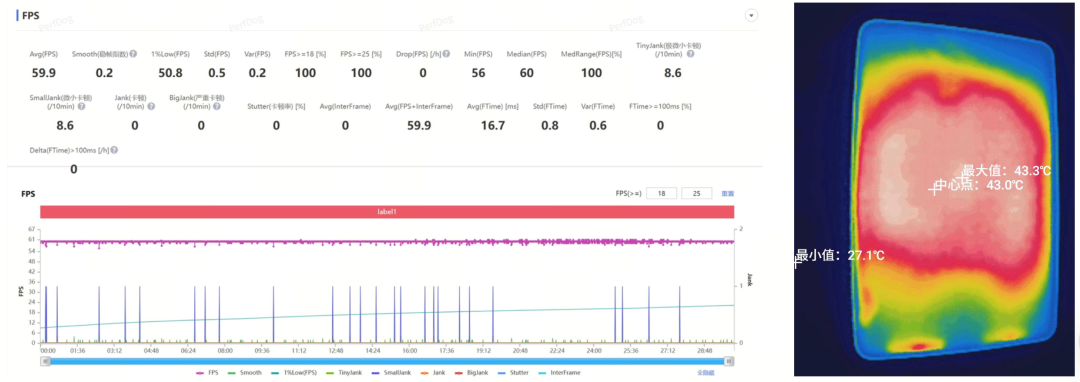Focus the FPS threshold field showing 18
1080x382 pixels.
[661, 193]
